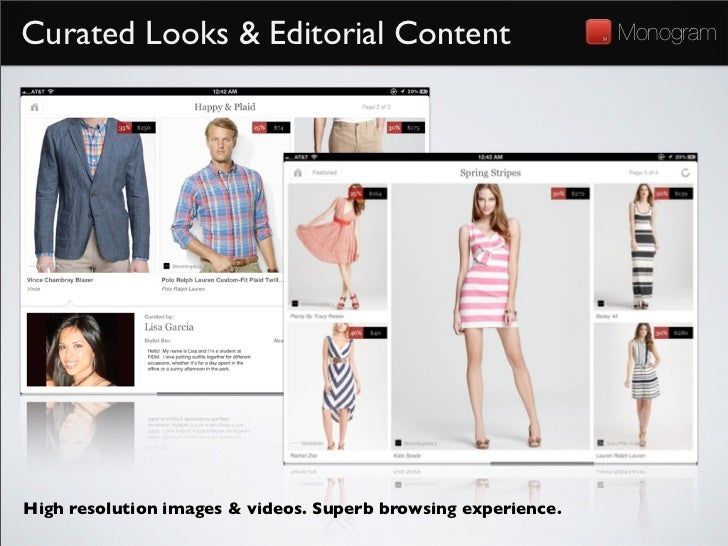Image resolution: width=728 pixels, height=546 pixels.
Task: Open the coral pleated dress image
Action: (338, 247)
